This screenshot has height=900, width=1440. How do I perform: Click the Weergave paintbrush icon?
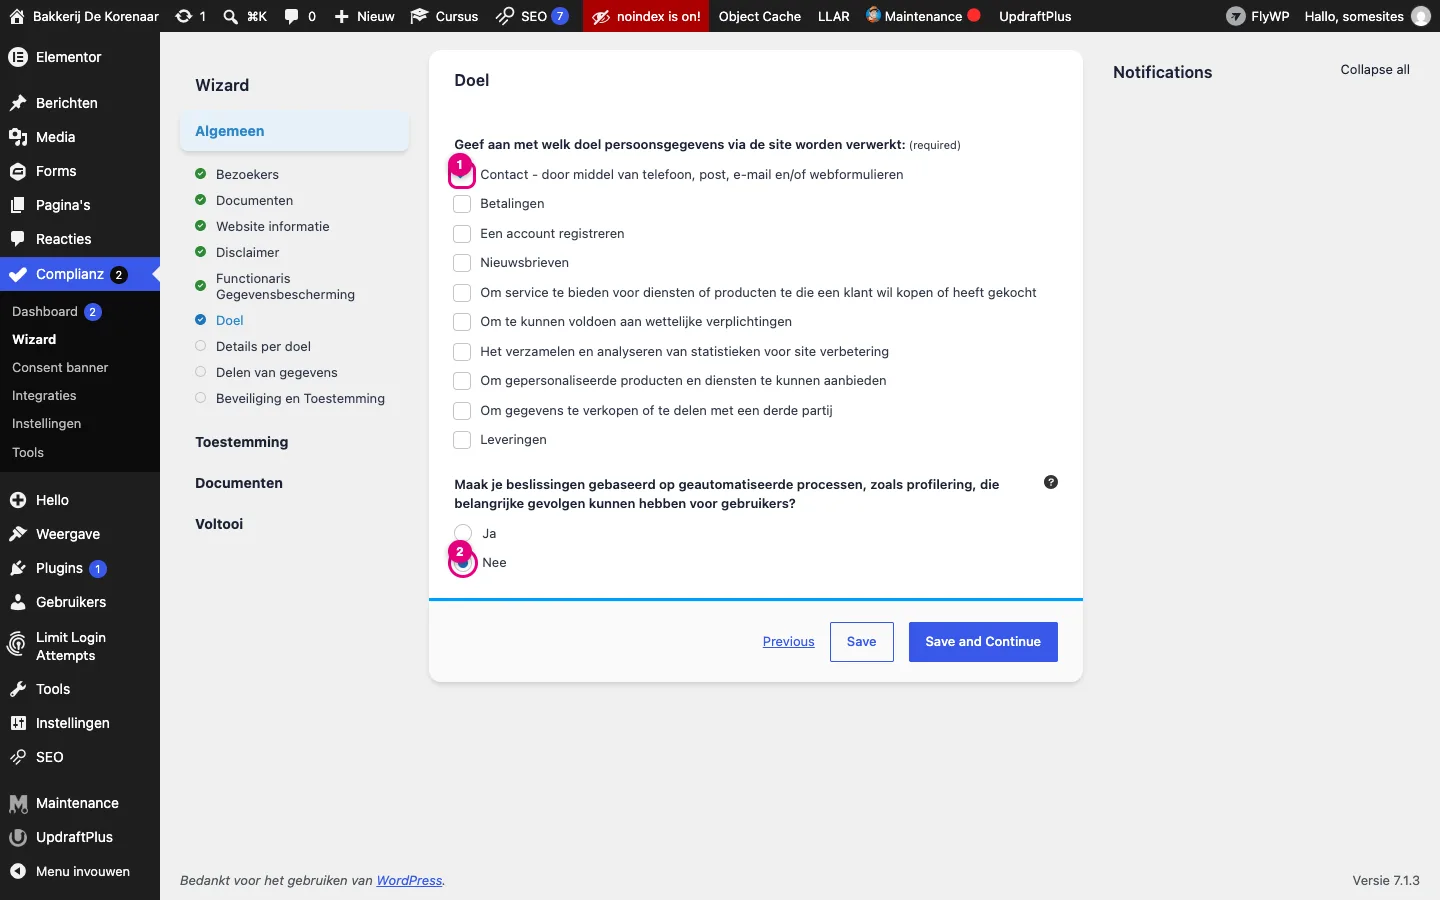[18, 534]
